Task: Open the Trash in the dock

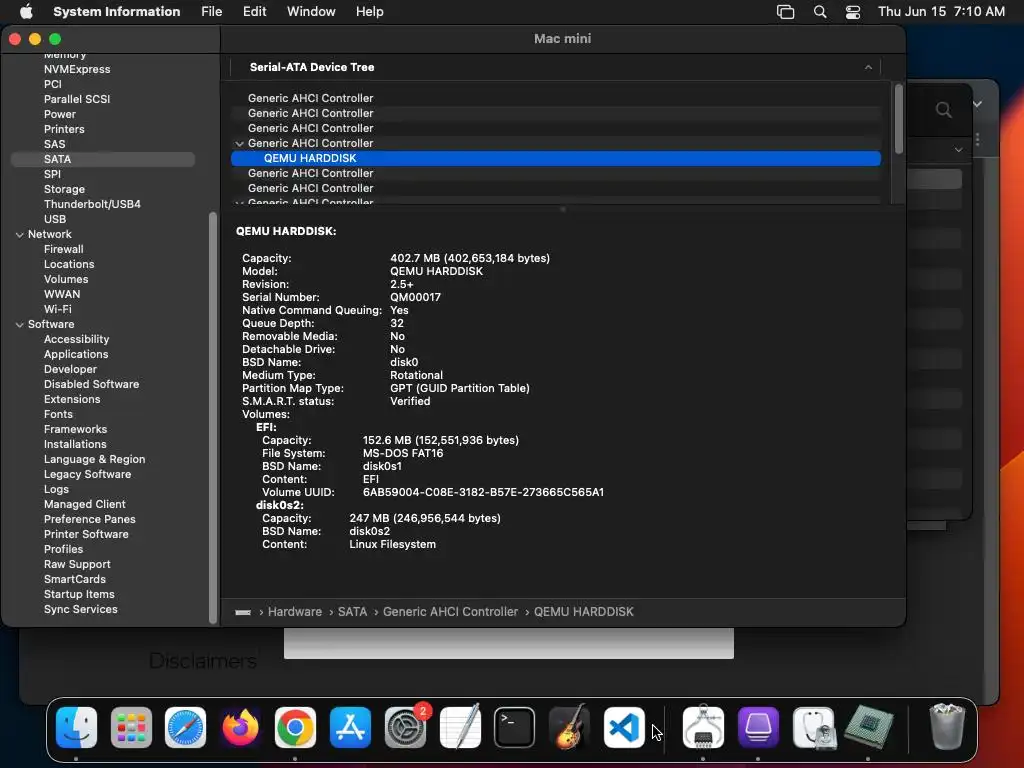Action: (x=947, y=727)
